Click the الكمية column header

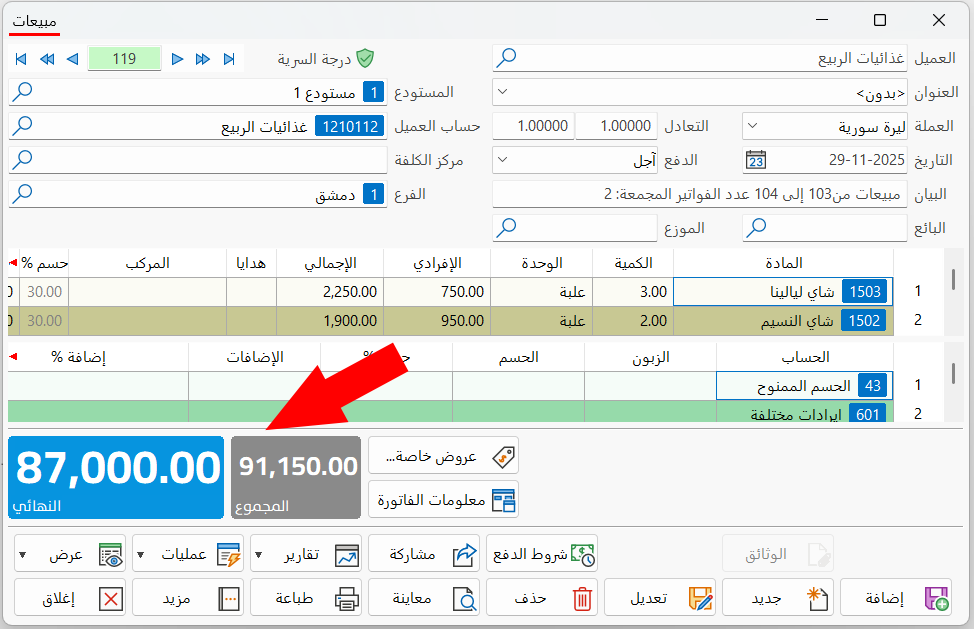coord(633,263)
